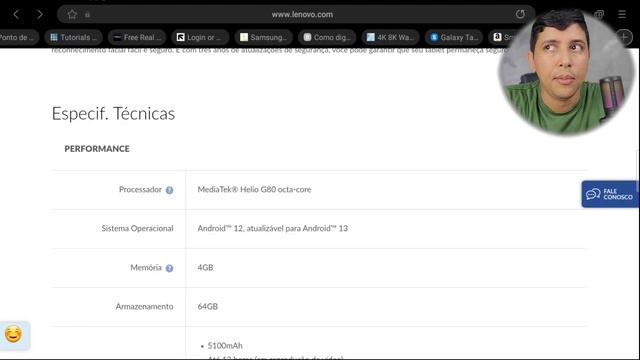Screen dimensions: 640x360
Task: Click the Sistema Operacional row label
Action: (137, 228)
